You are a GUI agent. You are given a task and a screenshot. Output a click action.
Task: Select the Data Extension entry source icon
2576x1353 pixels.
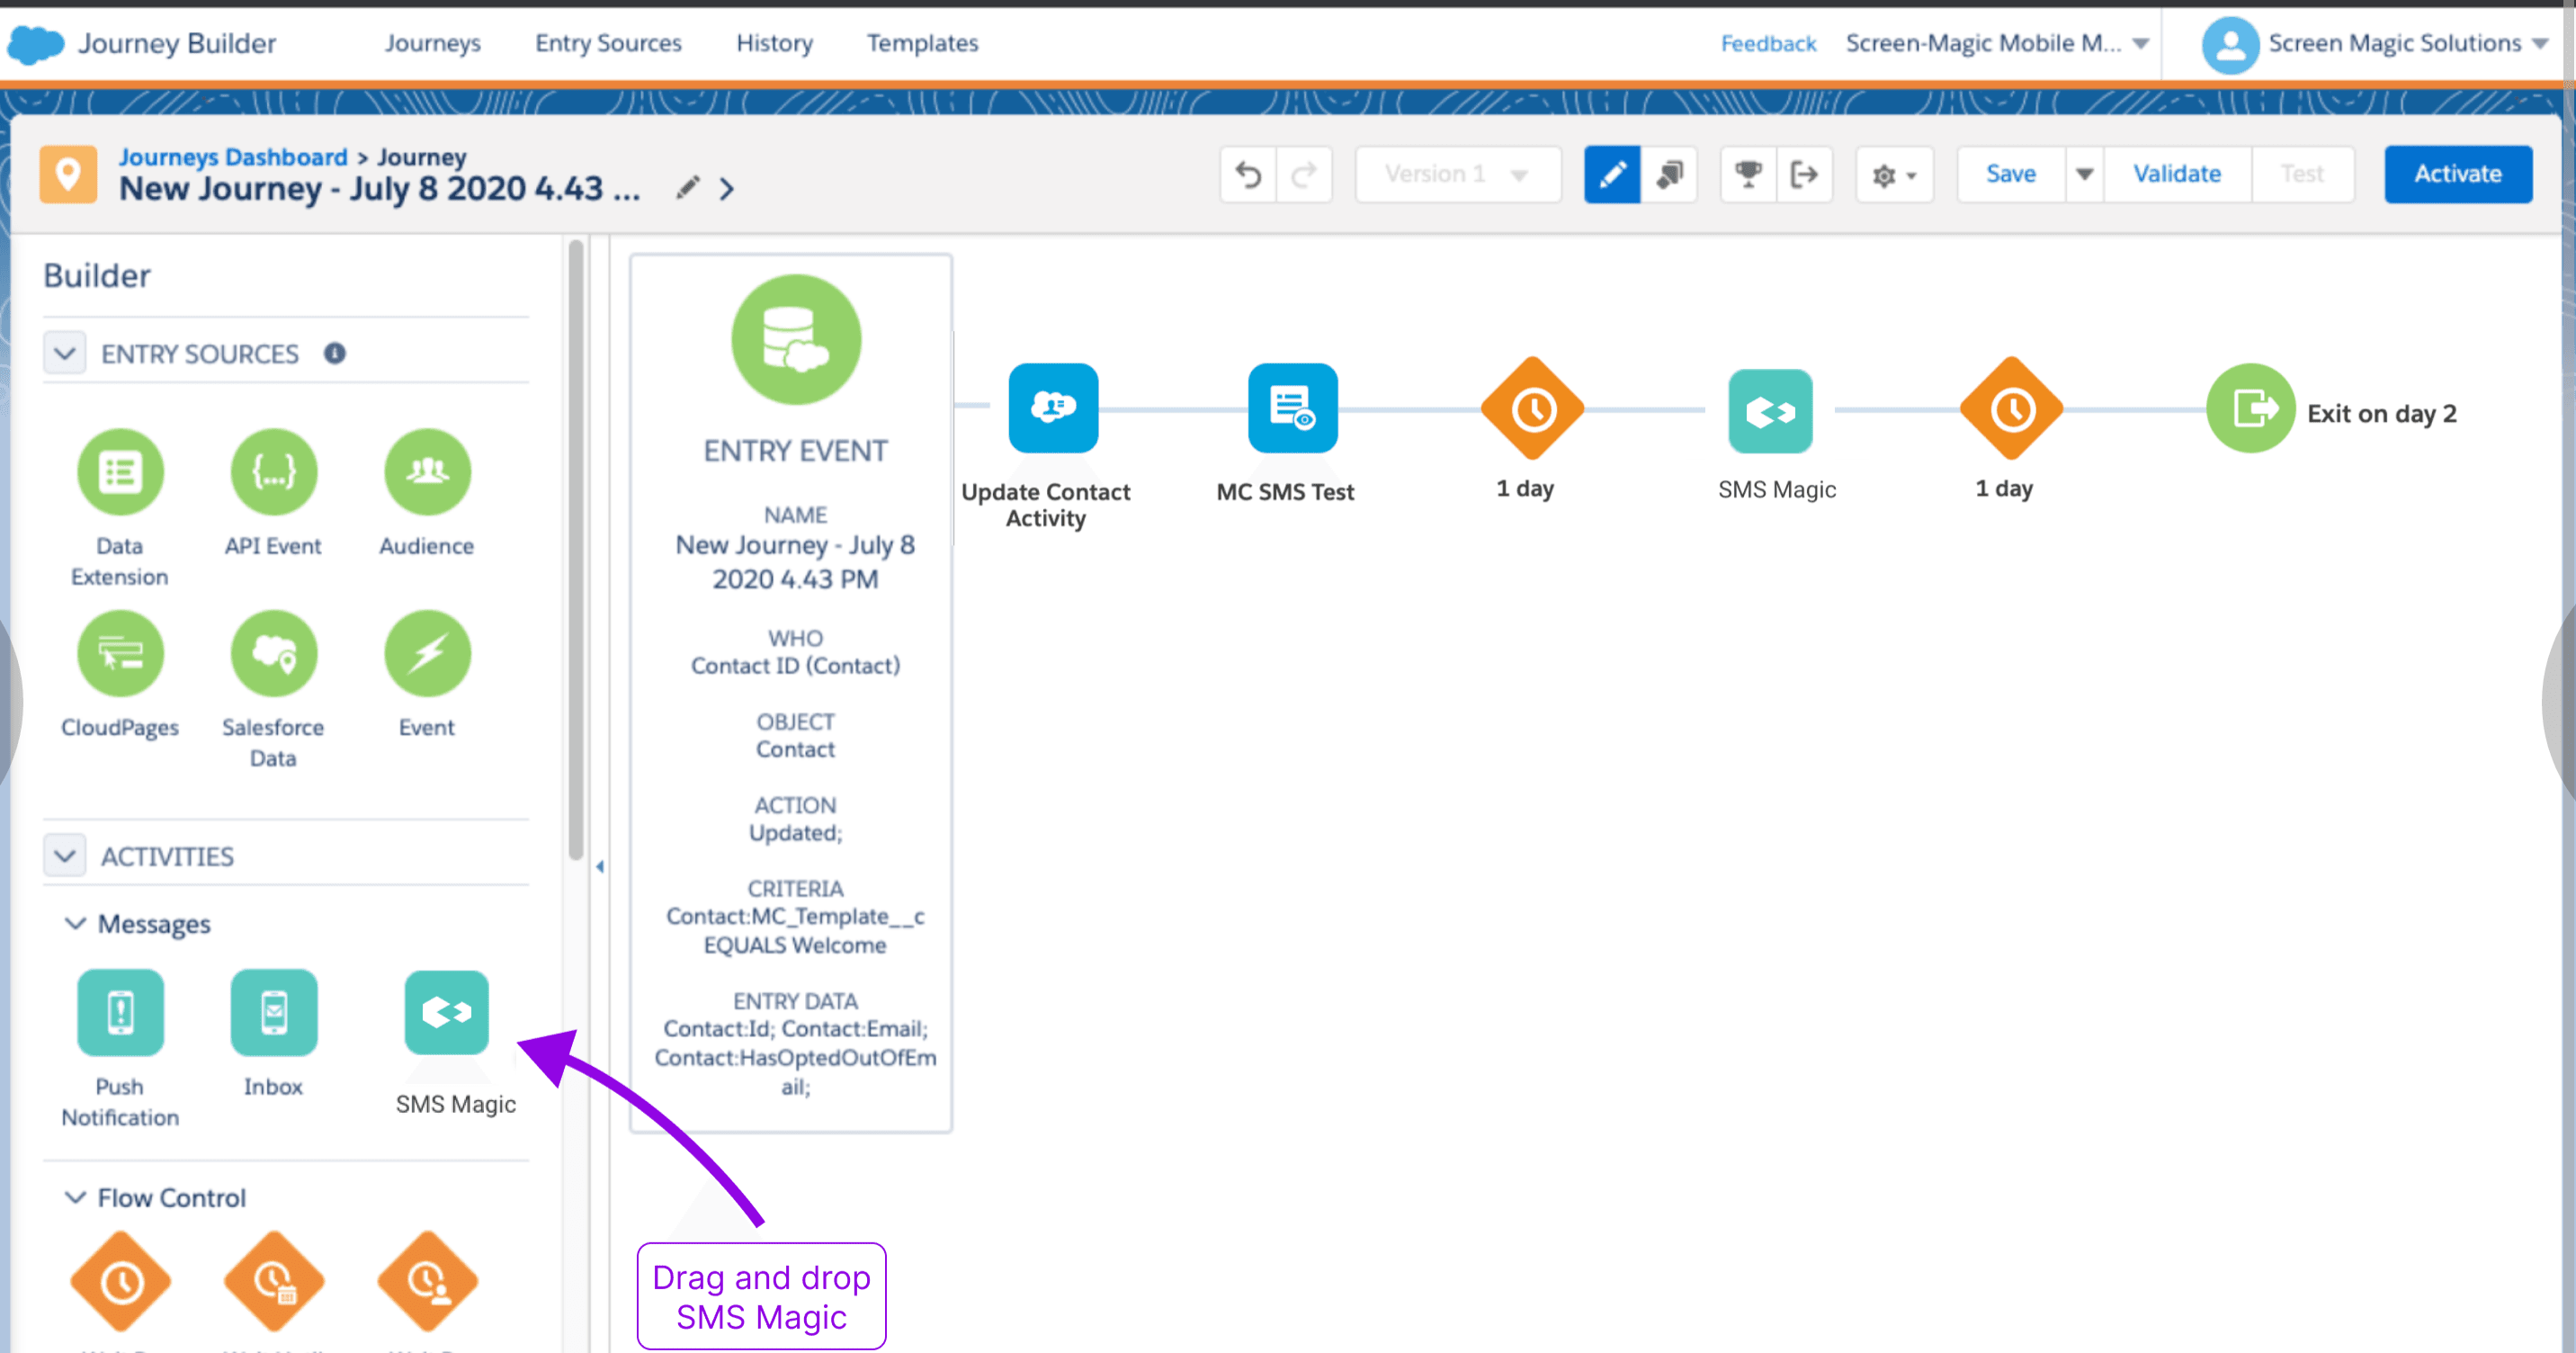click(x=120, y=472)
